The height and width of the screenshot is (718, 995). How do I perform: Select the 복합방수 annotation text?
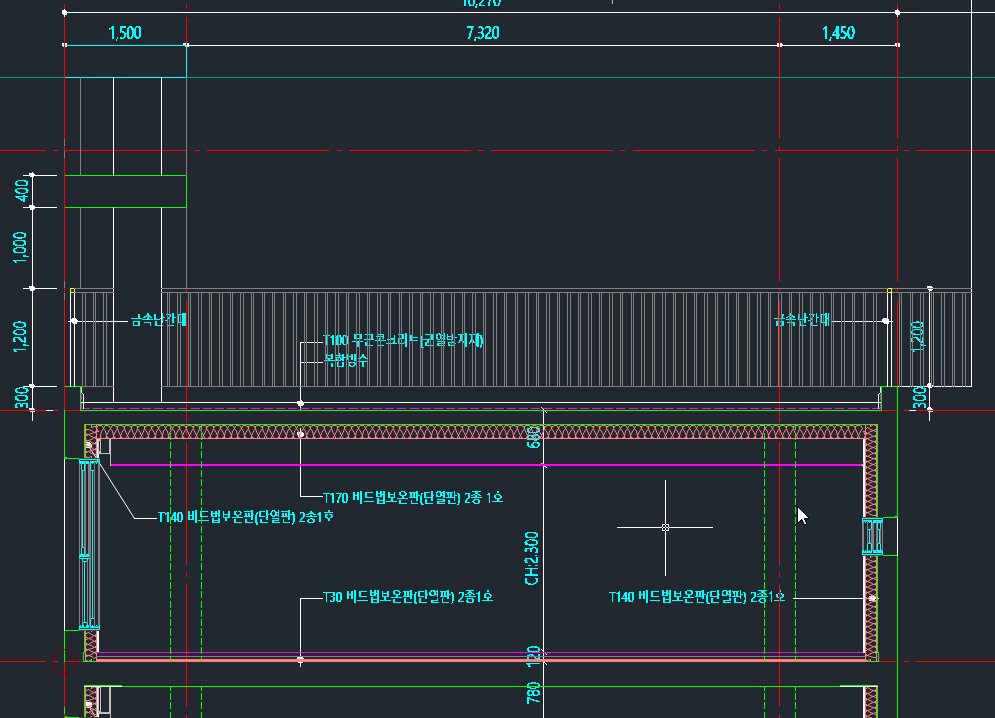[345, 359]
